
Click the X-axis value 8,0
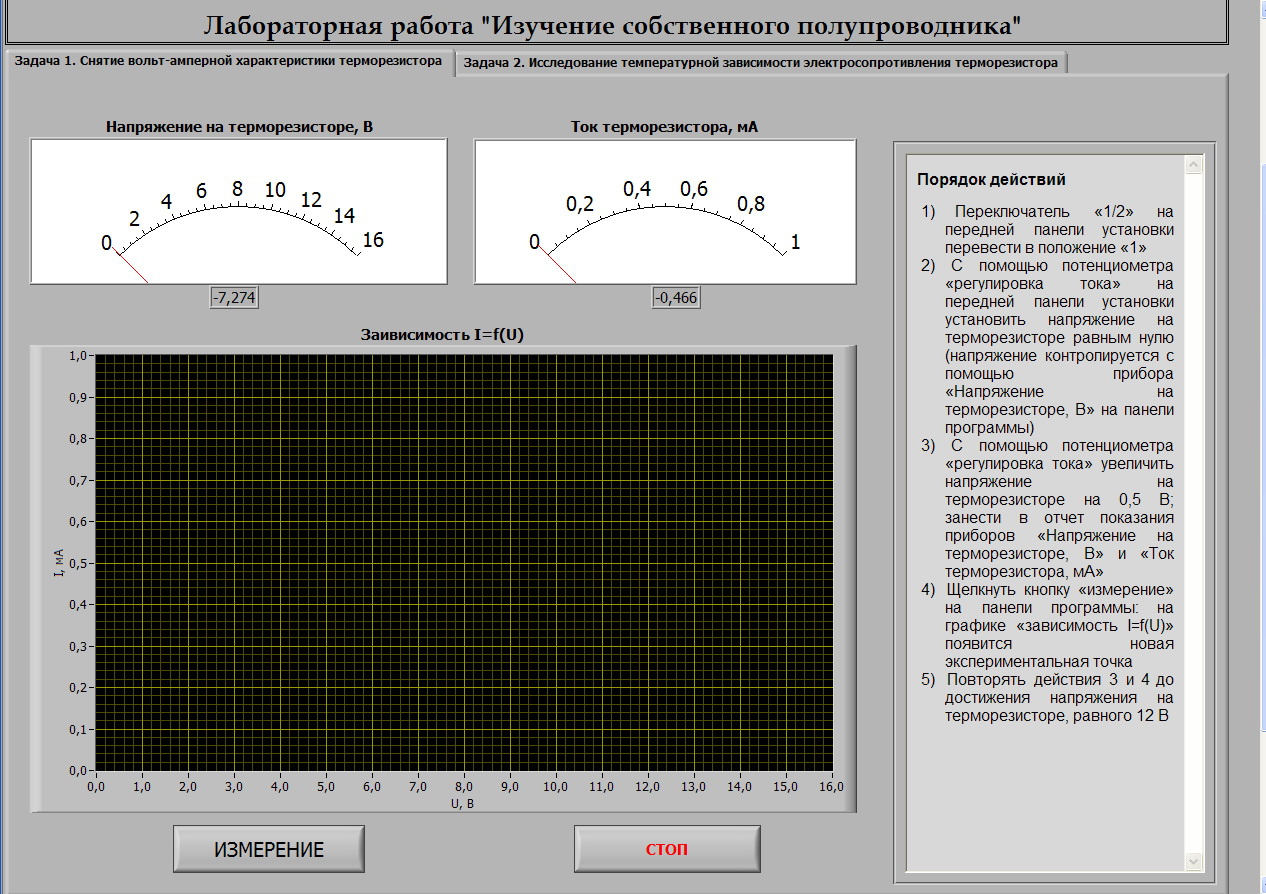pos(464,787)
